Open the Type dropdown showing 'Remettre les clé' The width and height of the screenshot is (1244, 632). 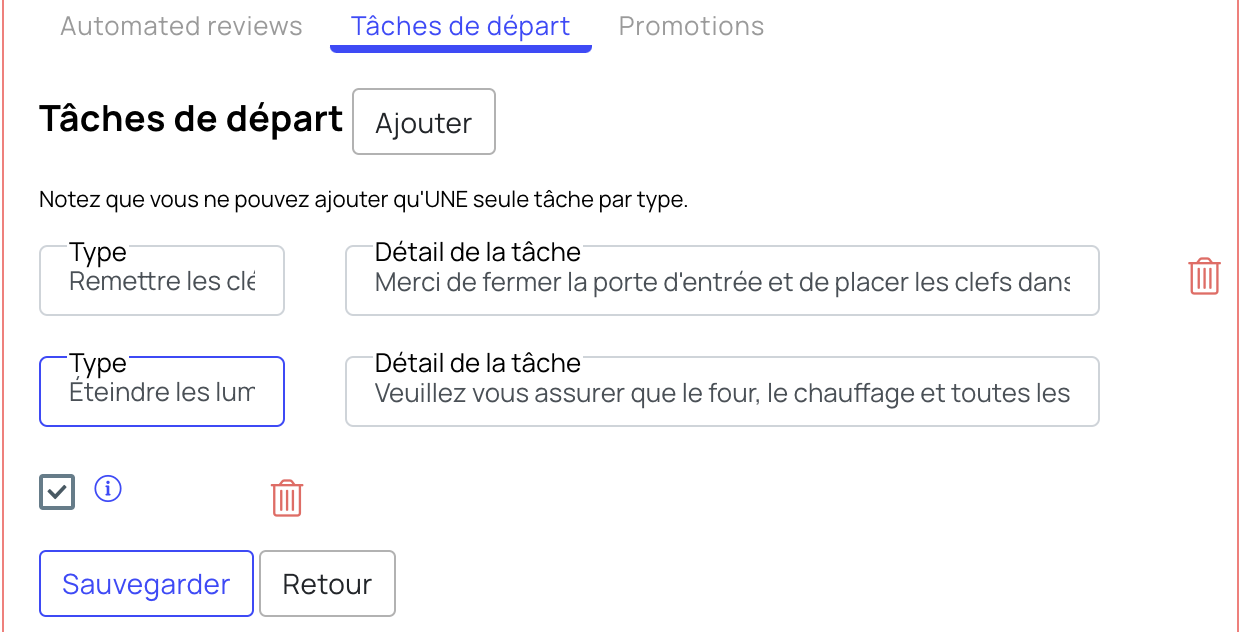coord(162,281)
